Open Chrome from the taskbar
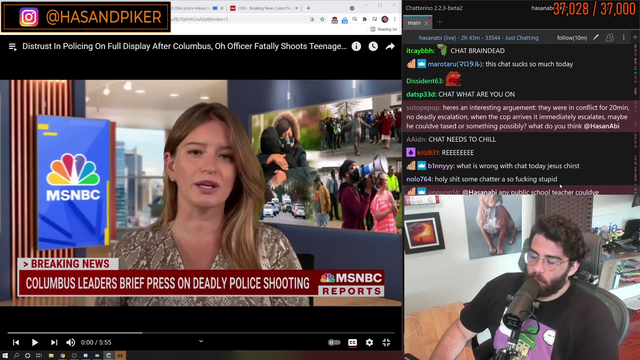This screenshot has width=640, height=360. [62, 356]
